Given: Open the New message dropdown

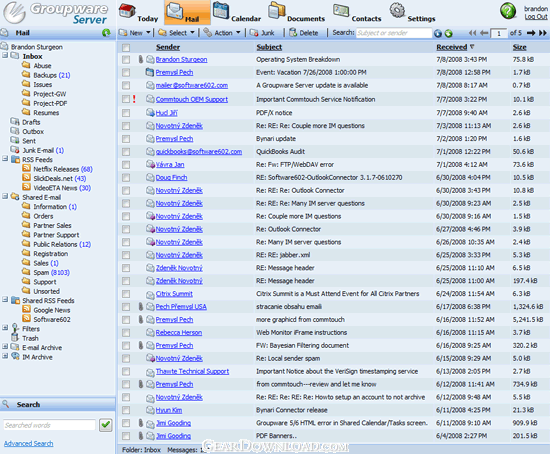Looking at the screenshot, I should (135, 33).
